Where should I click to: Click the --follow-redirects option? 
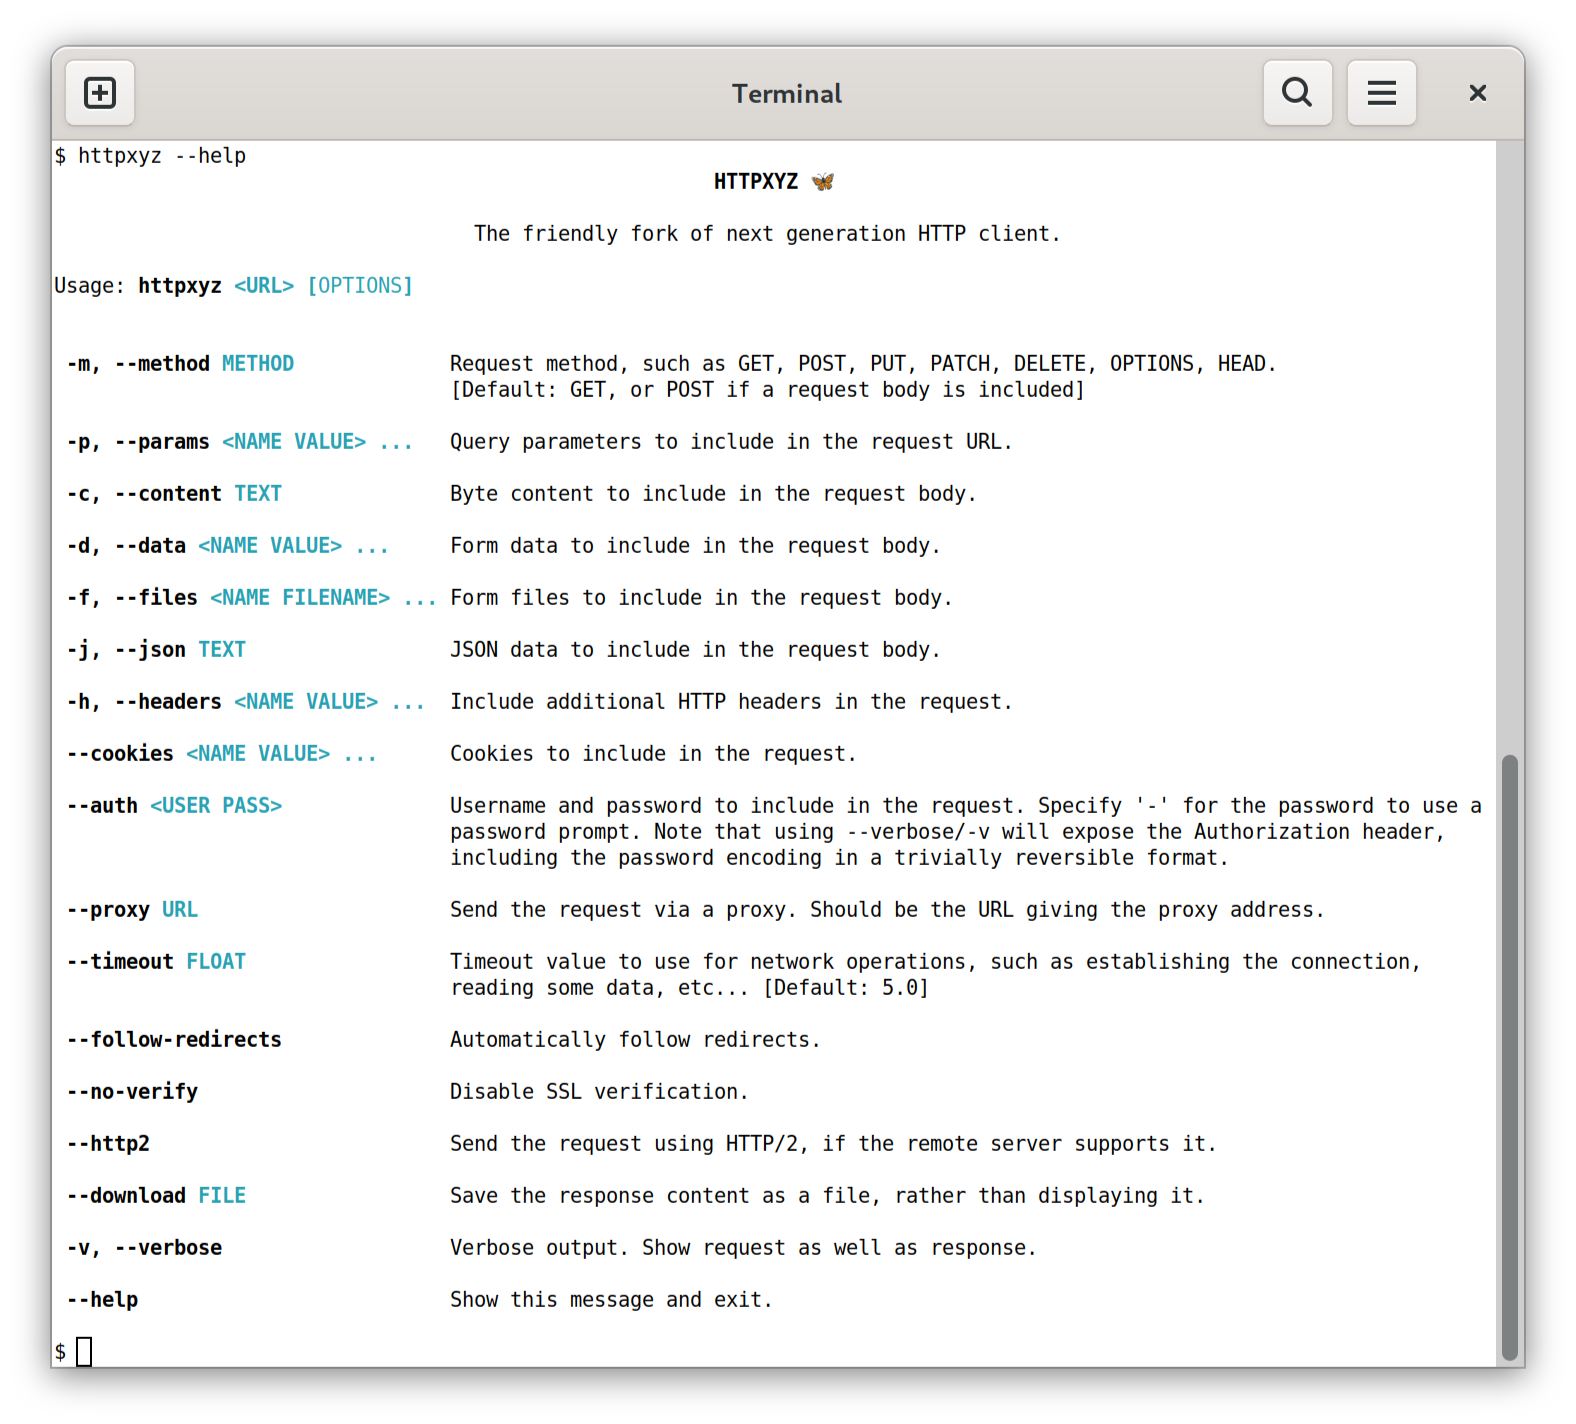pyautogui.click(x=174, y=1040)
